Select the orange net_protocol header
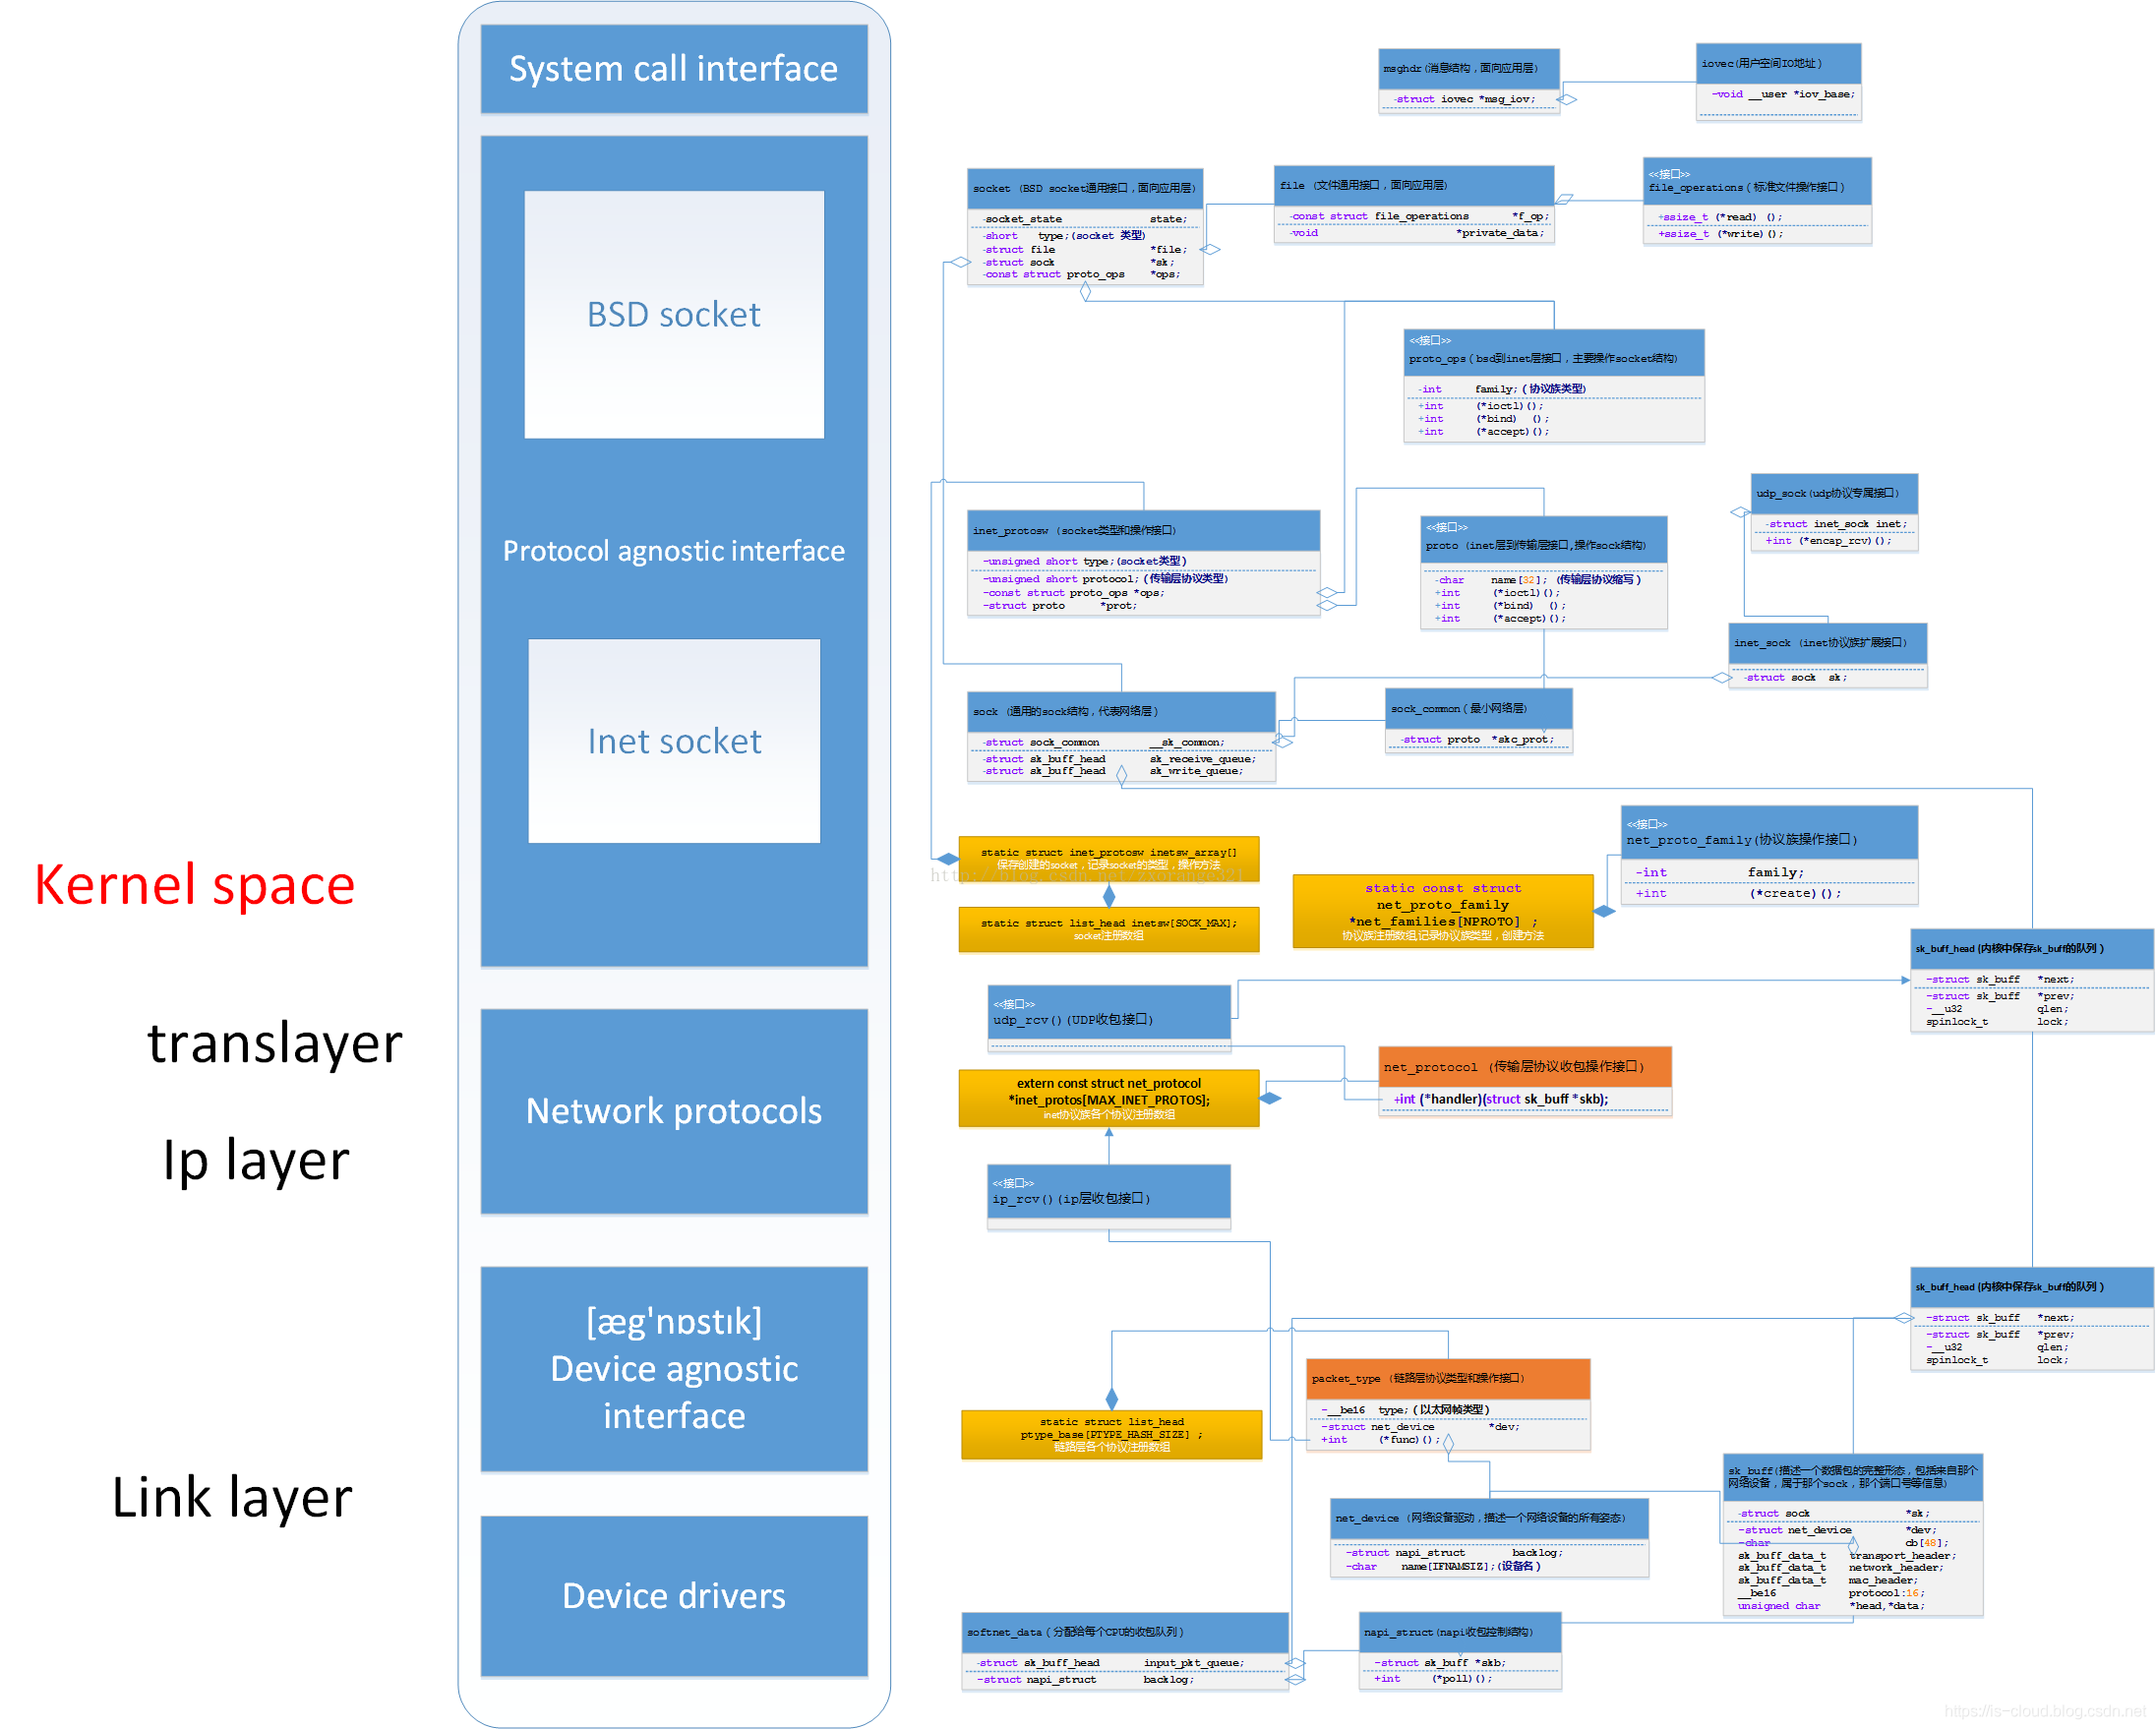Image resolution: width=2156 pixels, height=1729 pixels. (x=1524, y=1067)
